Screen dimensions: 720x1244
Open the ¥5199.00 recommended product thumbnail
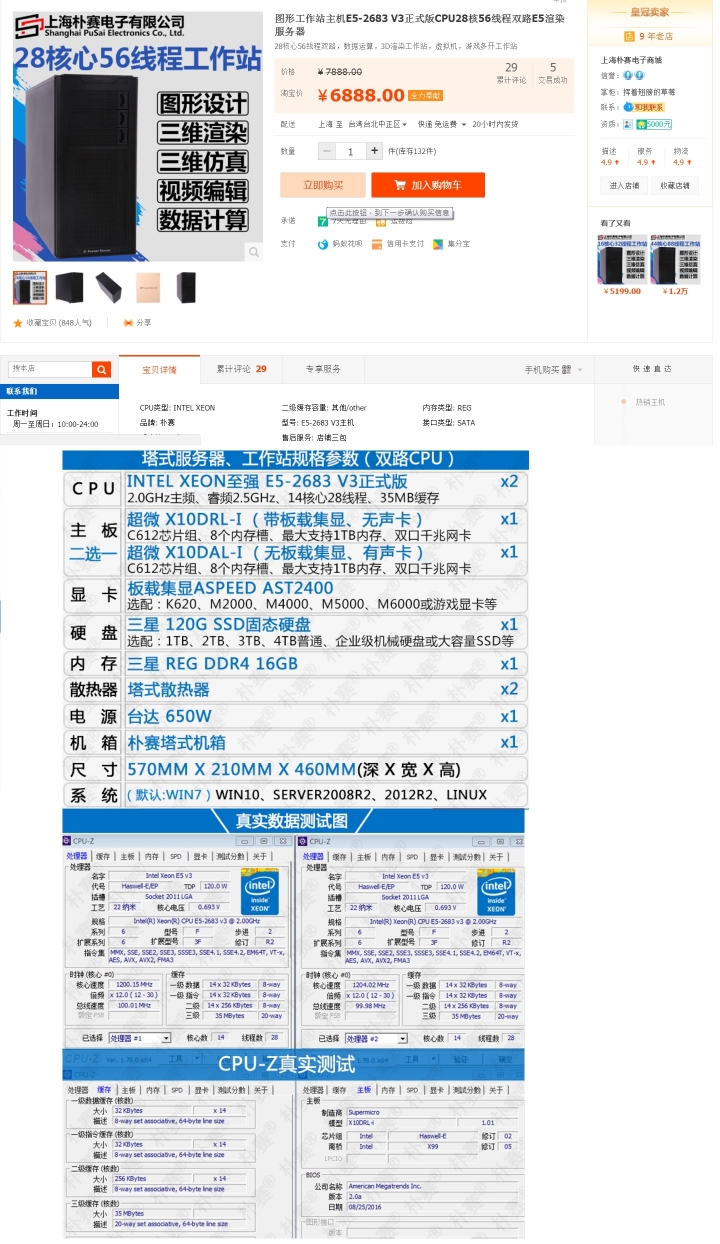tap(622, 259)
